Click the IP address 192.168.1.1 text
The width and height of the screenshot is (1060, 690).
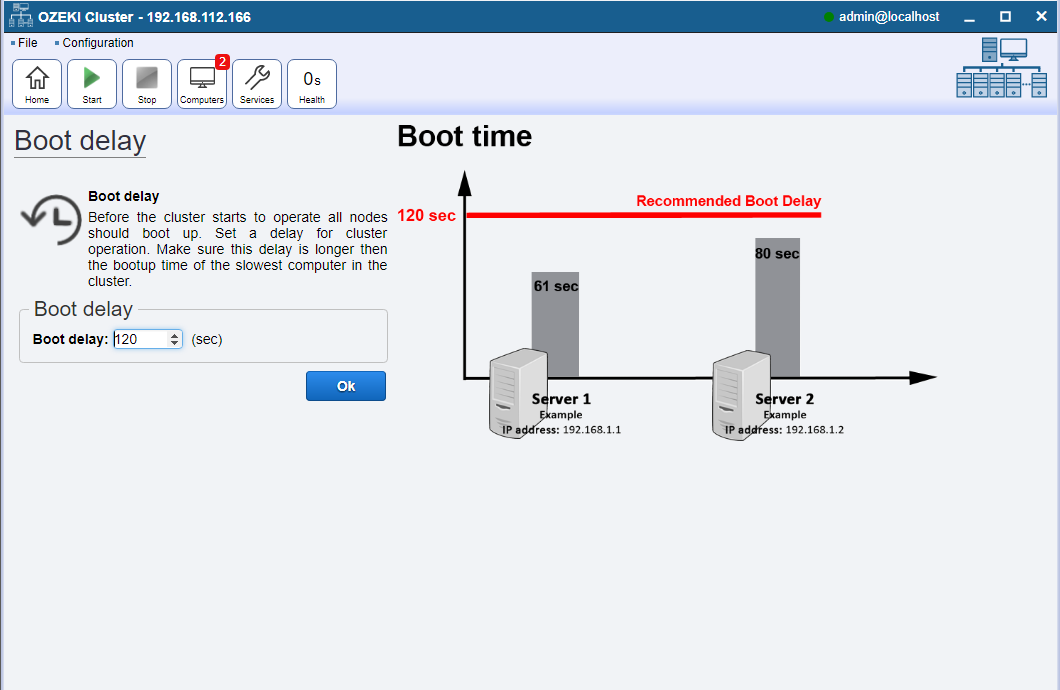click(x=561, y=430)
